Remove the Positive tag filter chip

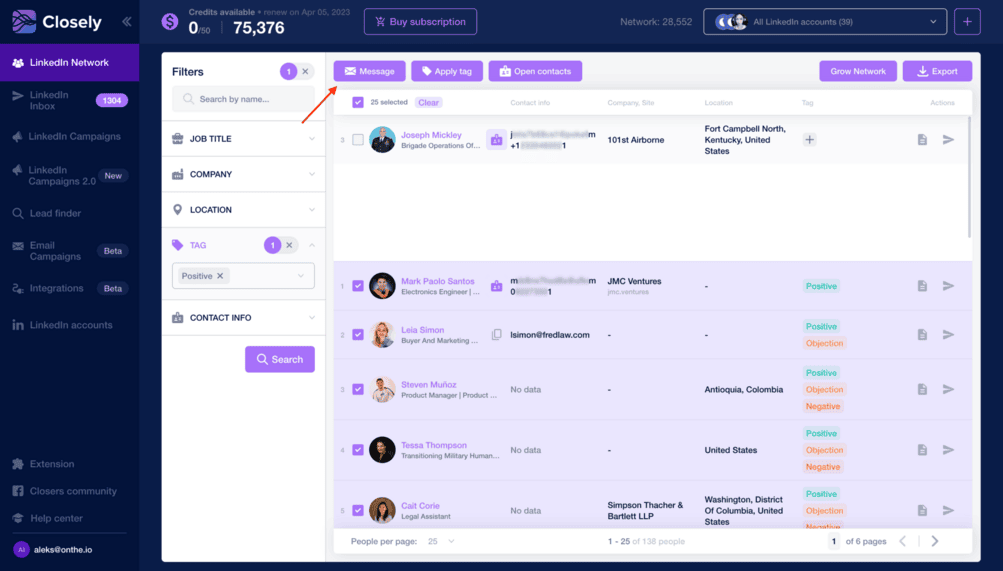pos(221,276)
